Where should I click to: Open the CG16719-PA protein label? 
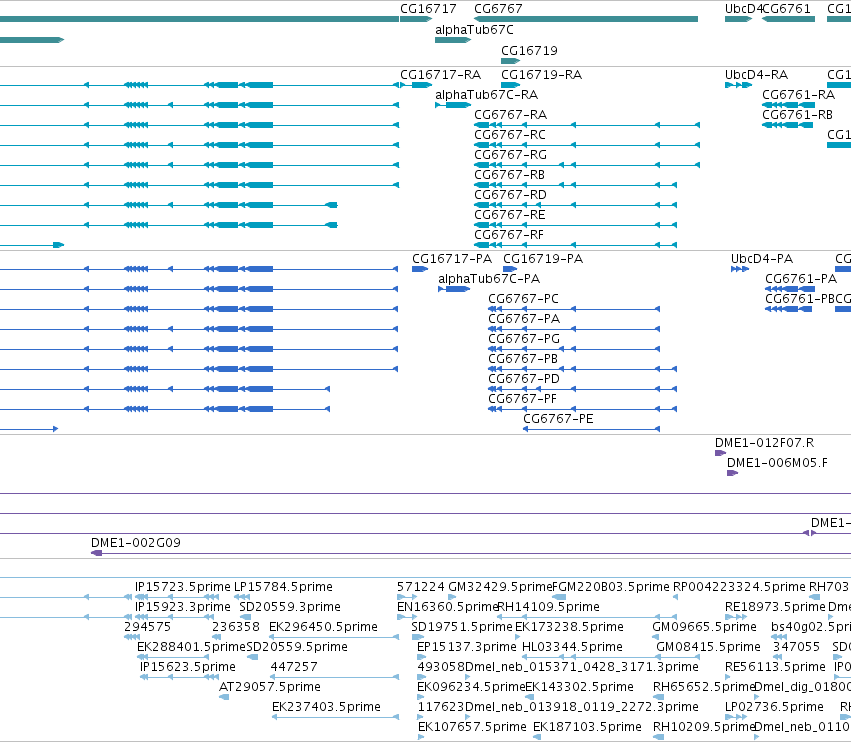coord(543,258)
